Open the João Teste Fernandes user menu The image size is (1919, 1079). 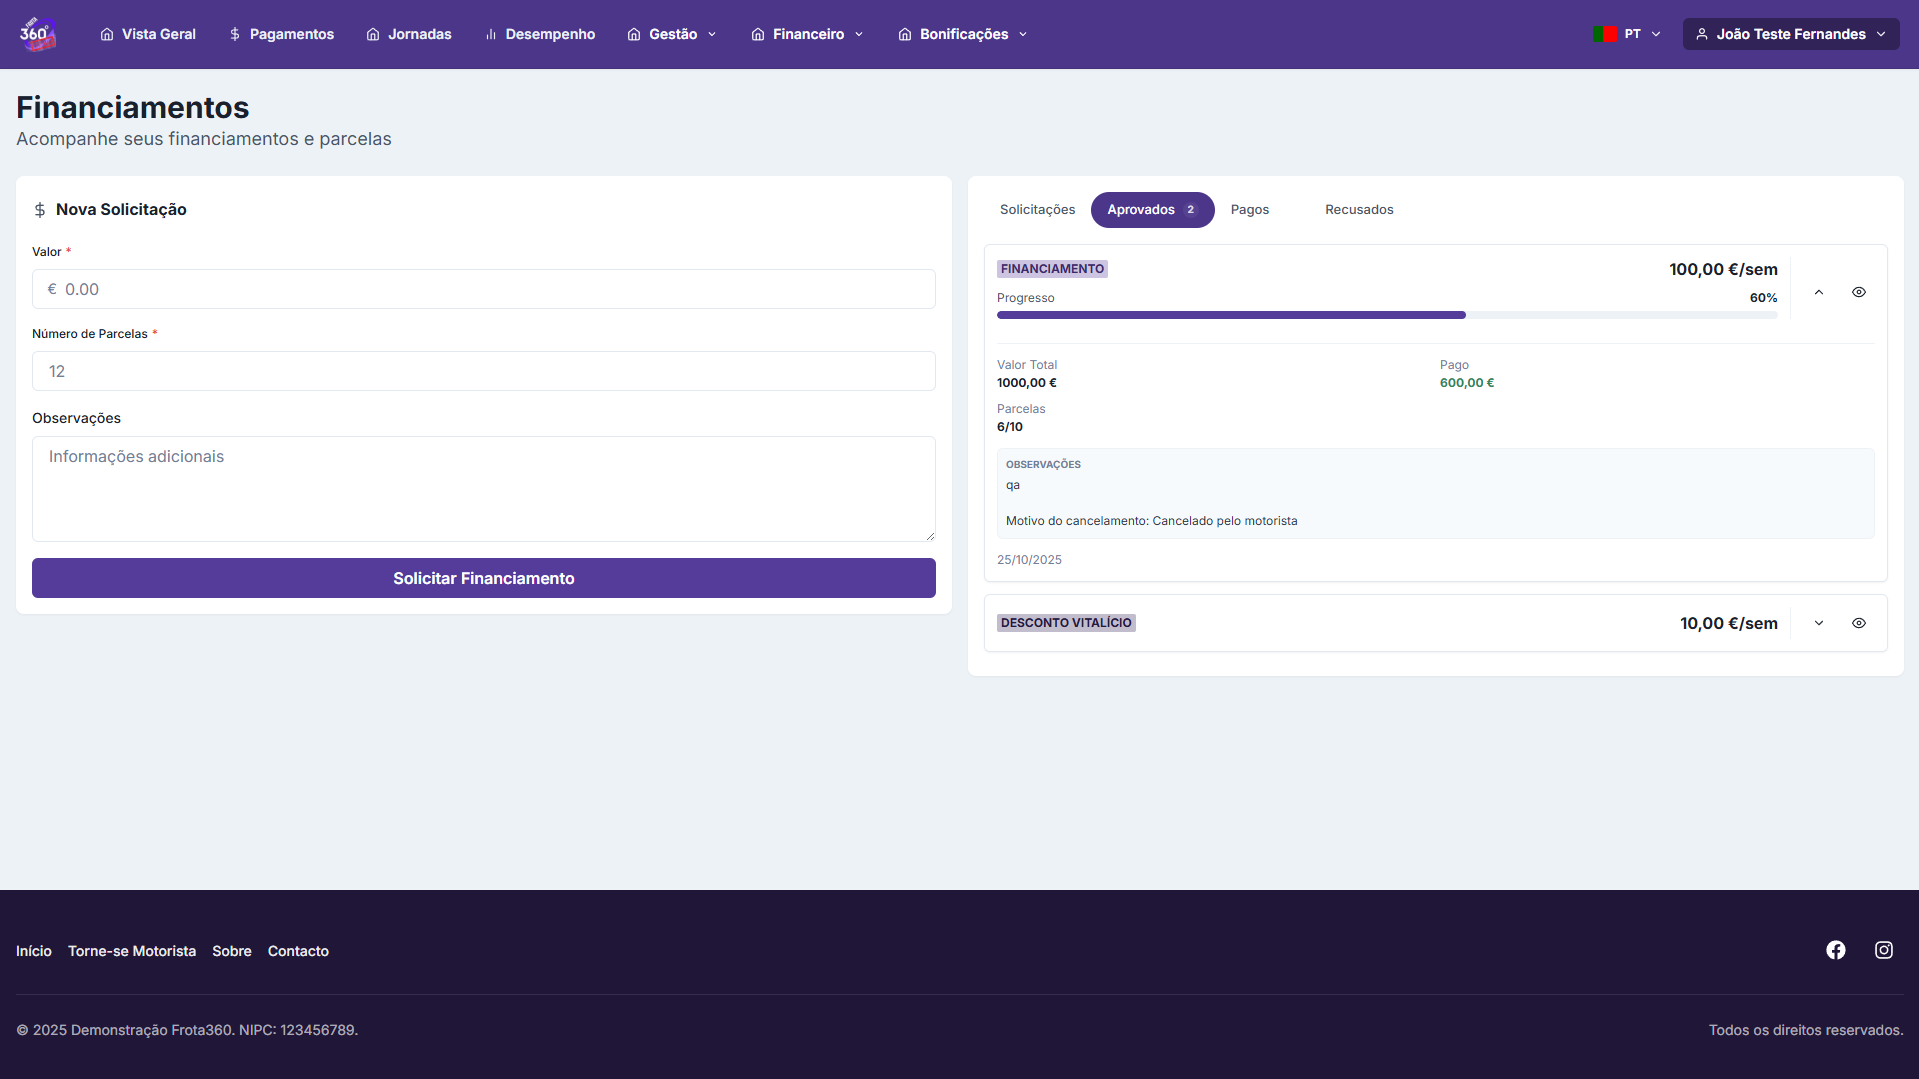coord(1790,34)
